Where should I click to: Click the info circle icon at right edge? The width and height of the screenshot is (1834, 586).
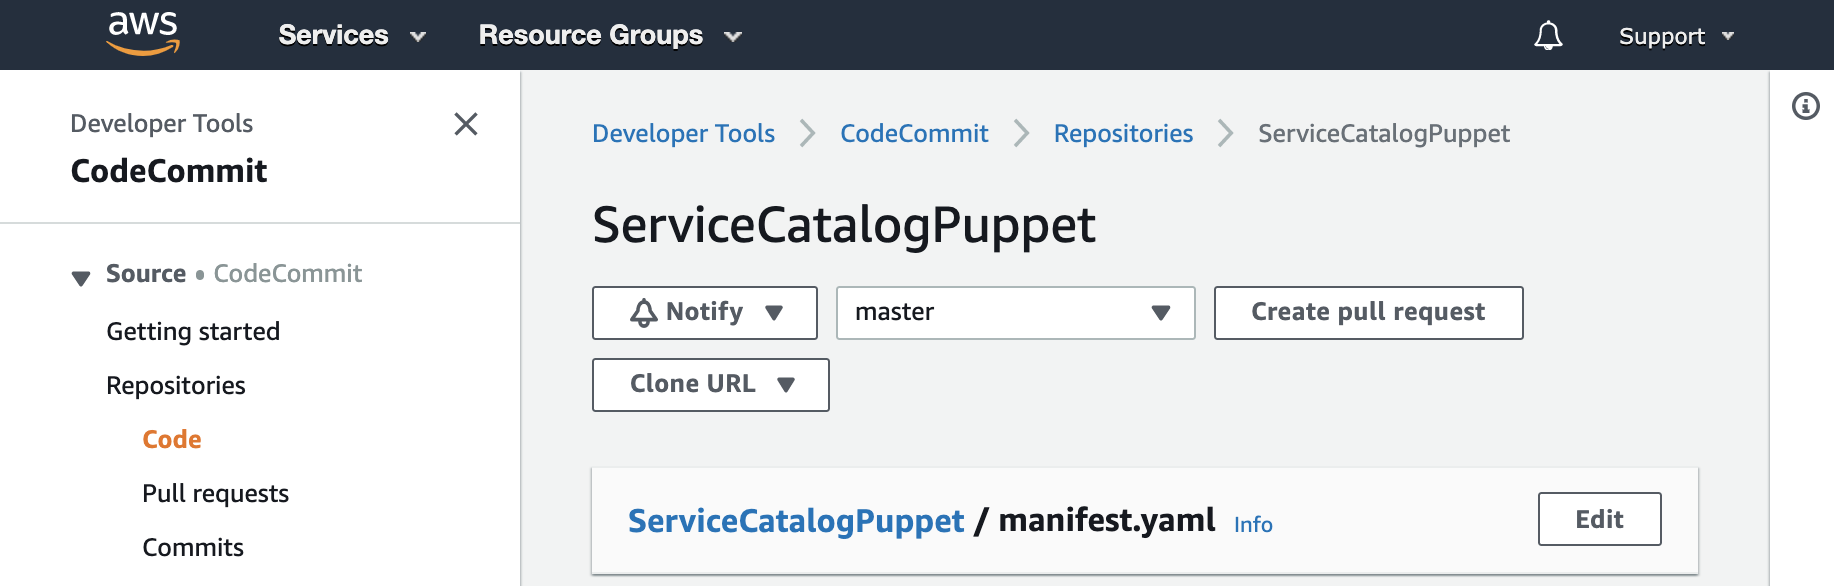(x=1806, y=106)
